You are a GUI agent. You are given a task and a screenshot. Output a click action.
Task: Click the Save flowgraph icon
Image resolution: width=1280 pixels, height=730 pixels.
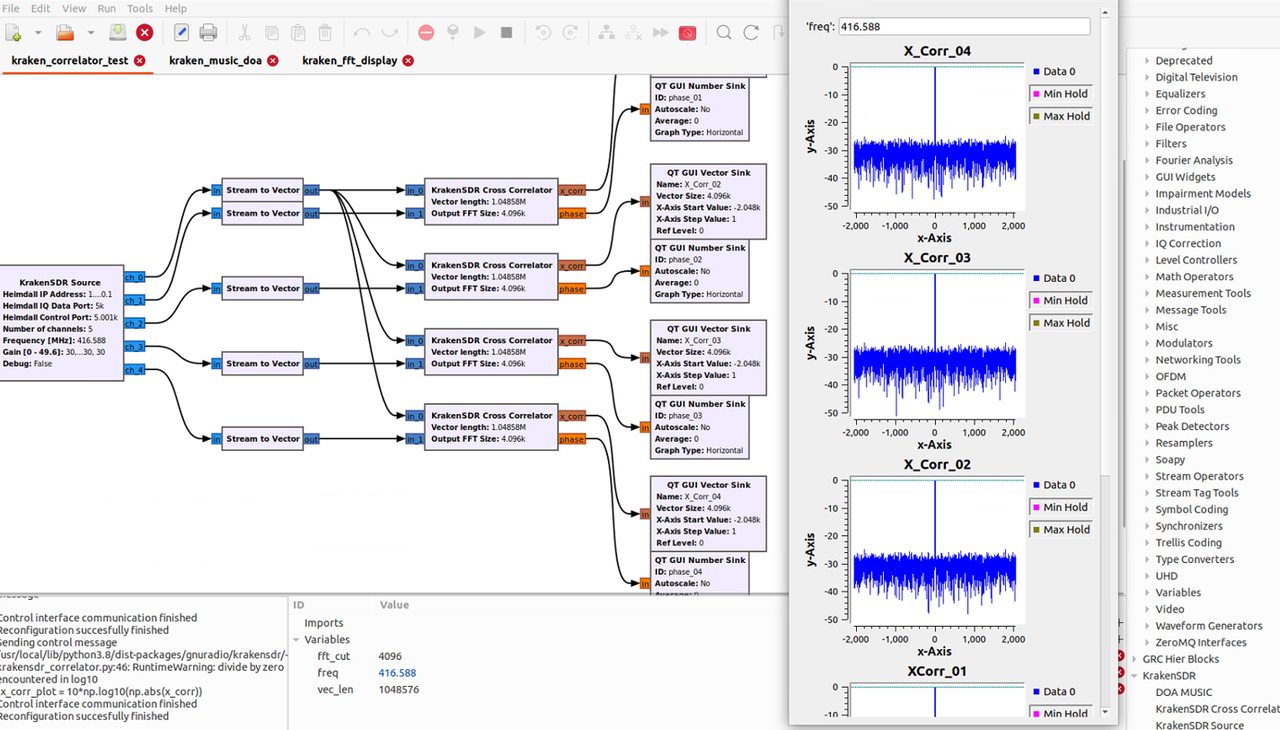117,33
